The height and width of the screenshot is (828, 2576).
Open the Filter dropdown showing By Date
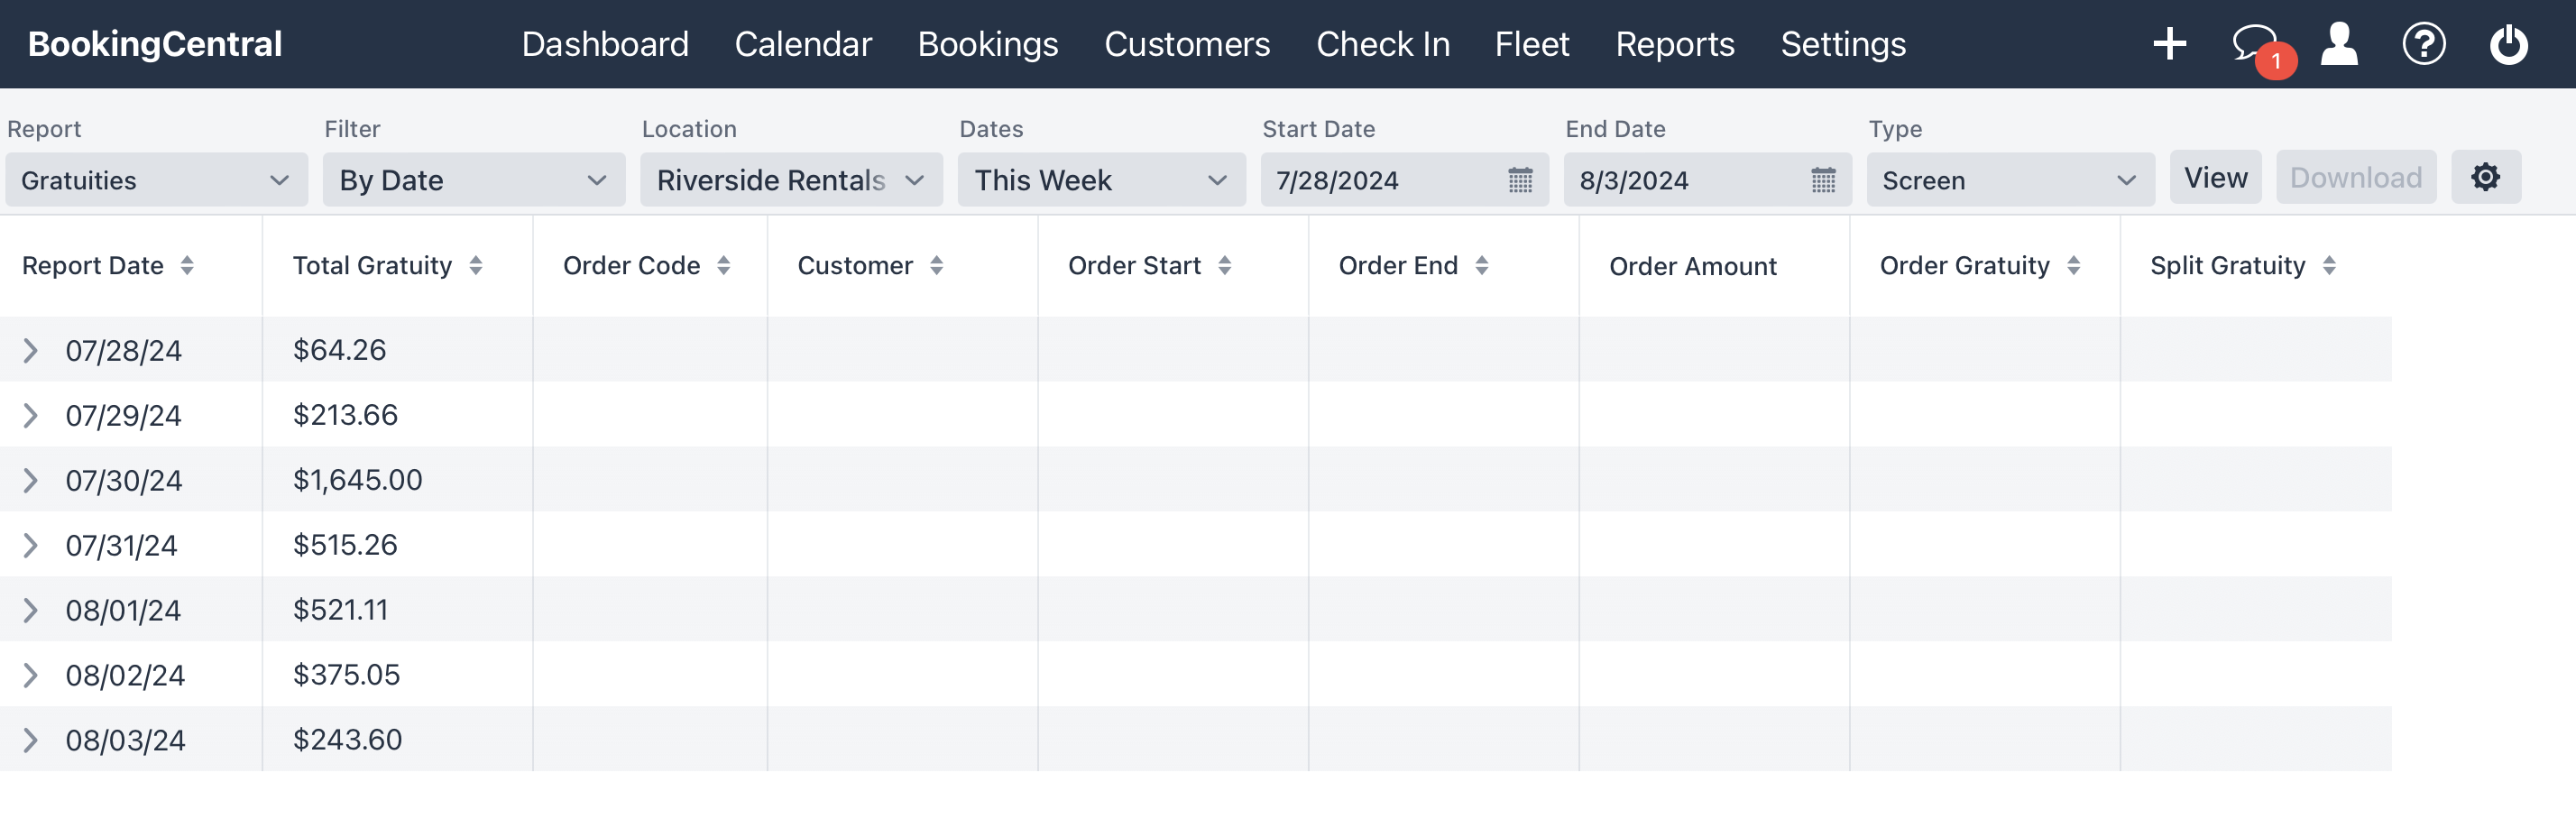[x=474, y=180]
